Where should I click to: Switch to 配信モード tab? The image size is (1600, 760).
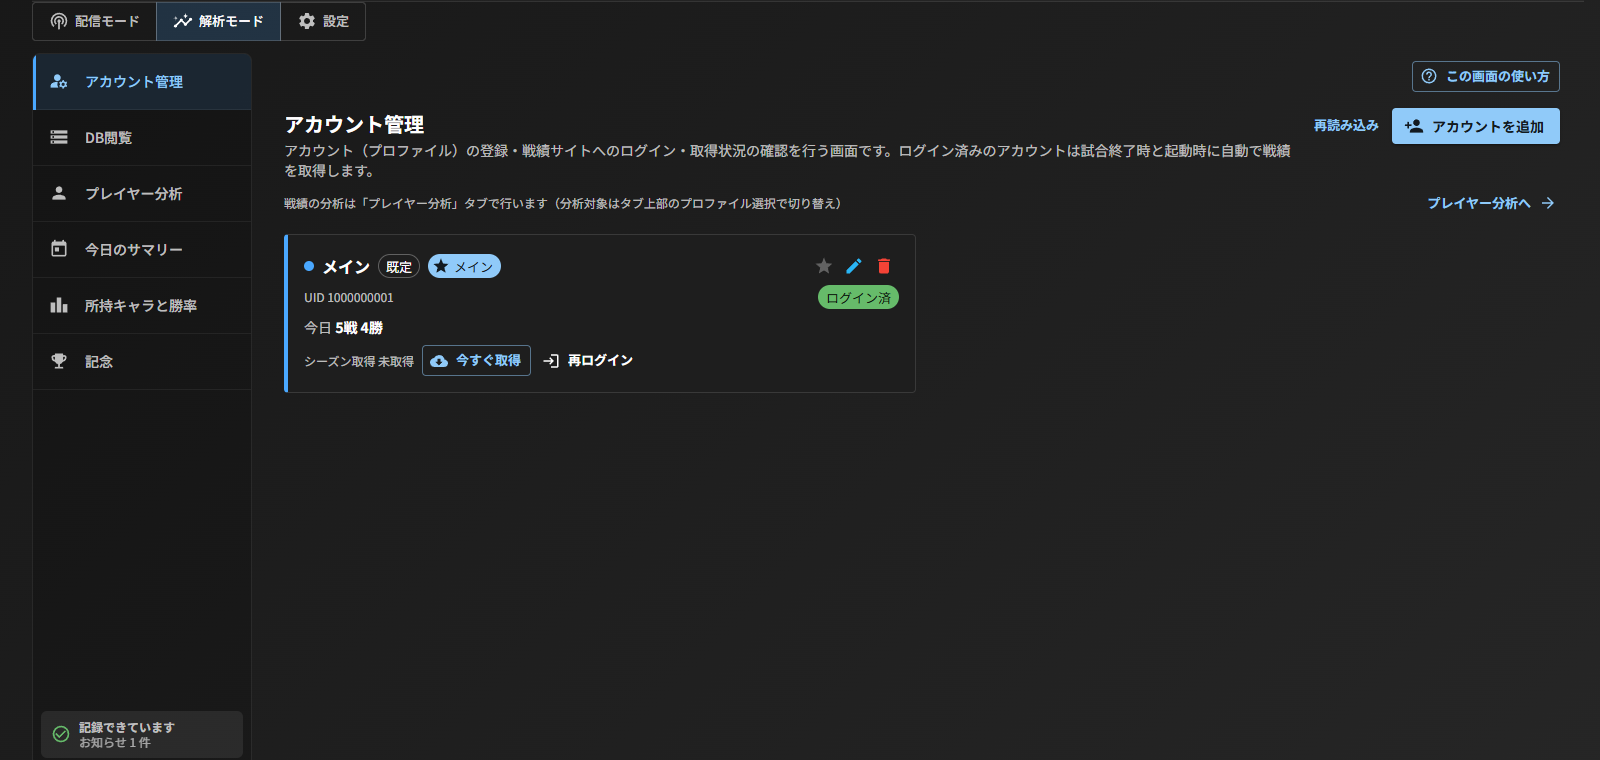pos(95,21)
